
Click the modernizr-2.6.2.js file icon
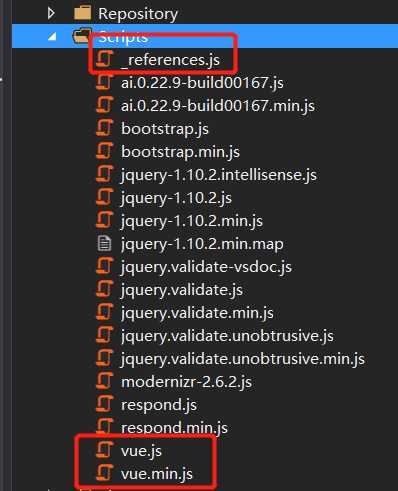(105, 381)
